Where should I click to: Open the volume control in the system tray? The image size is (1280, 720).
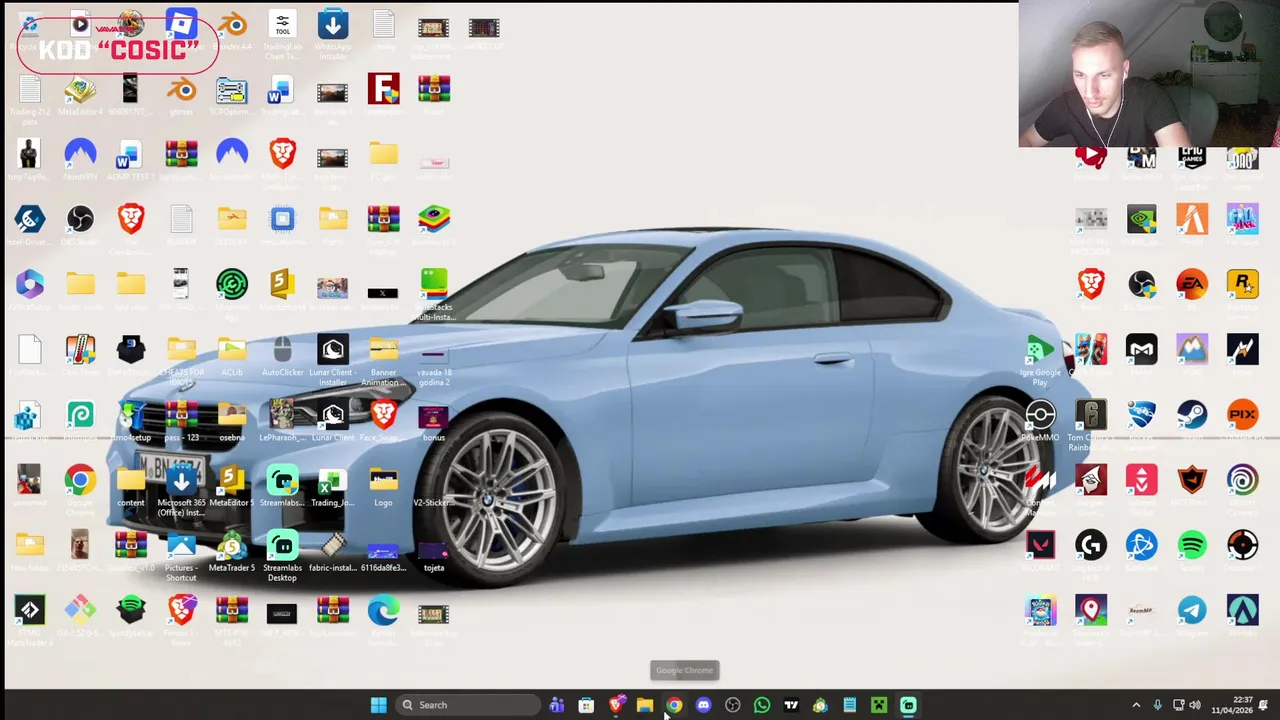1195,705
